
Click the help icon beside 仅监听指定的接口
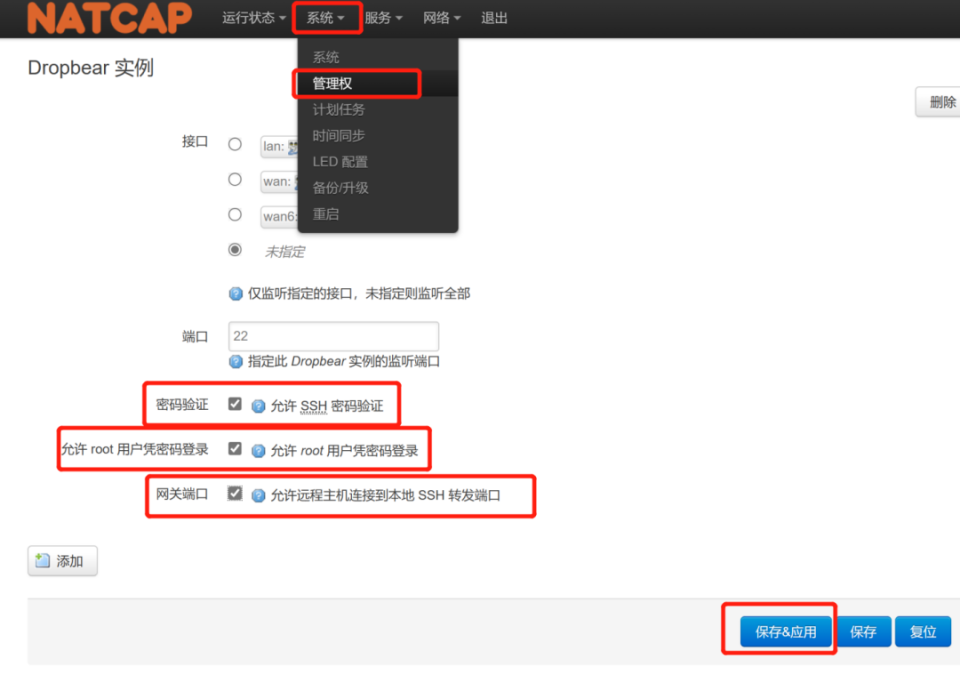tap(236, 294)
